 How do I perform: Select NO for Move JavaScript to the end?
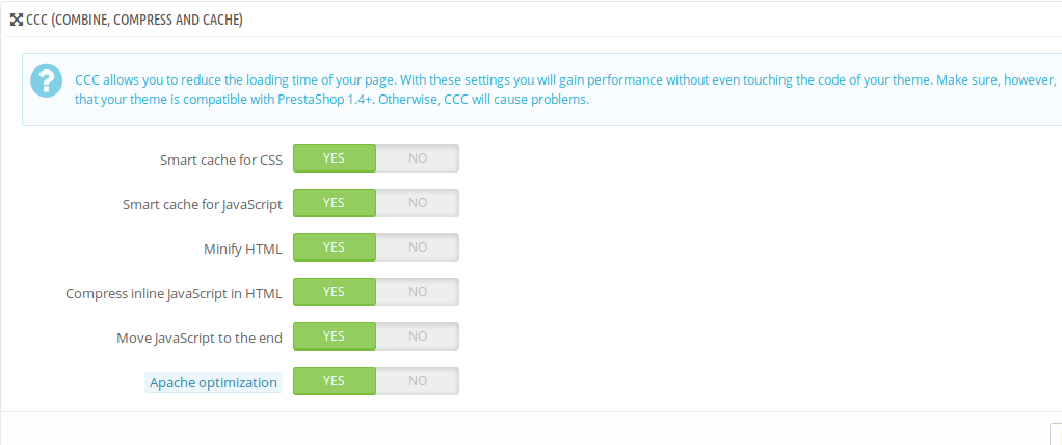coord(417,337)
